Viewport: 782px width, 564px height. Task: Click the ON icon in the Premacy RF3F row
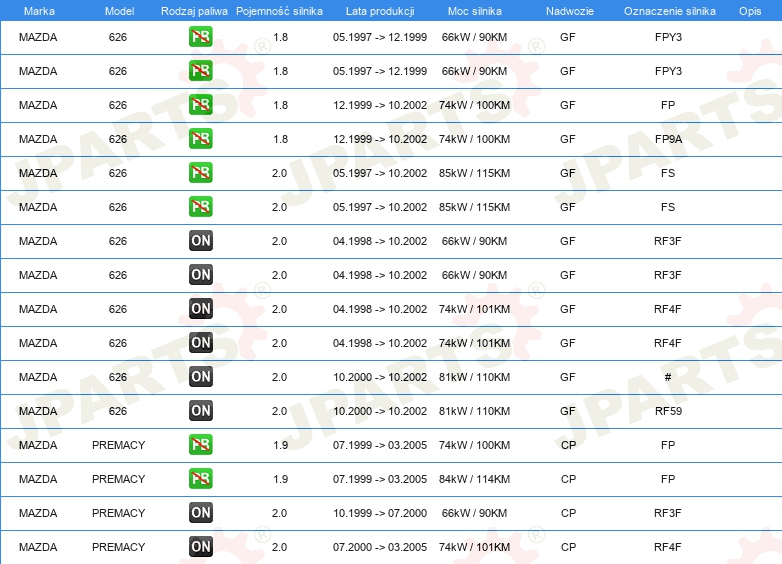200,512
